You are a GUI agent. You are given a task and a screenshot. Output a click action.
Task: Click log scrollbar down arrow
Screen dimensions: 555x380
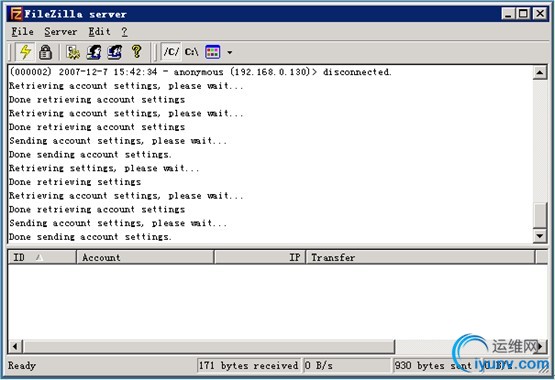point(540,236)
